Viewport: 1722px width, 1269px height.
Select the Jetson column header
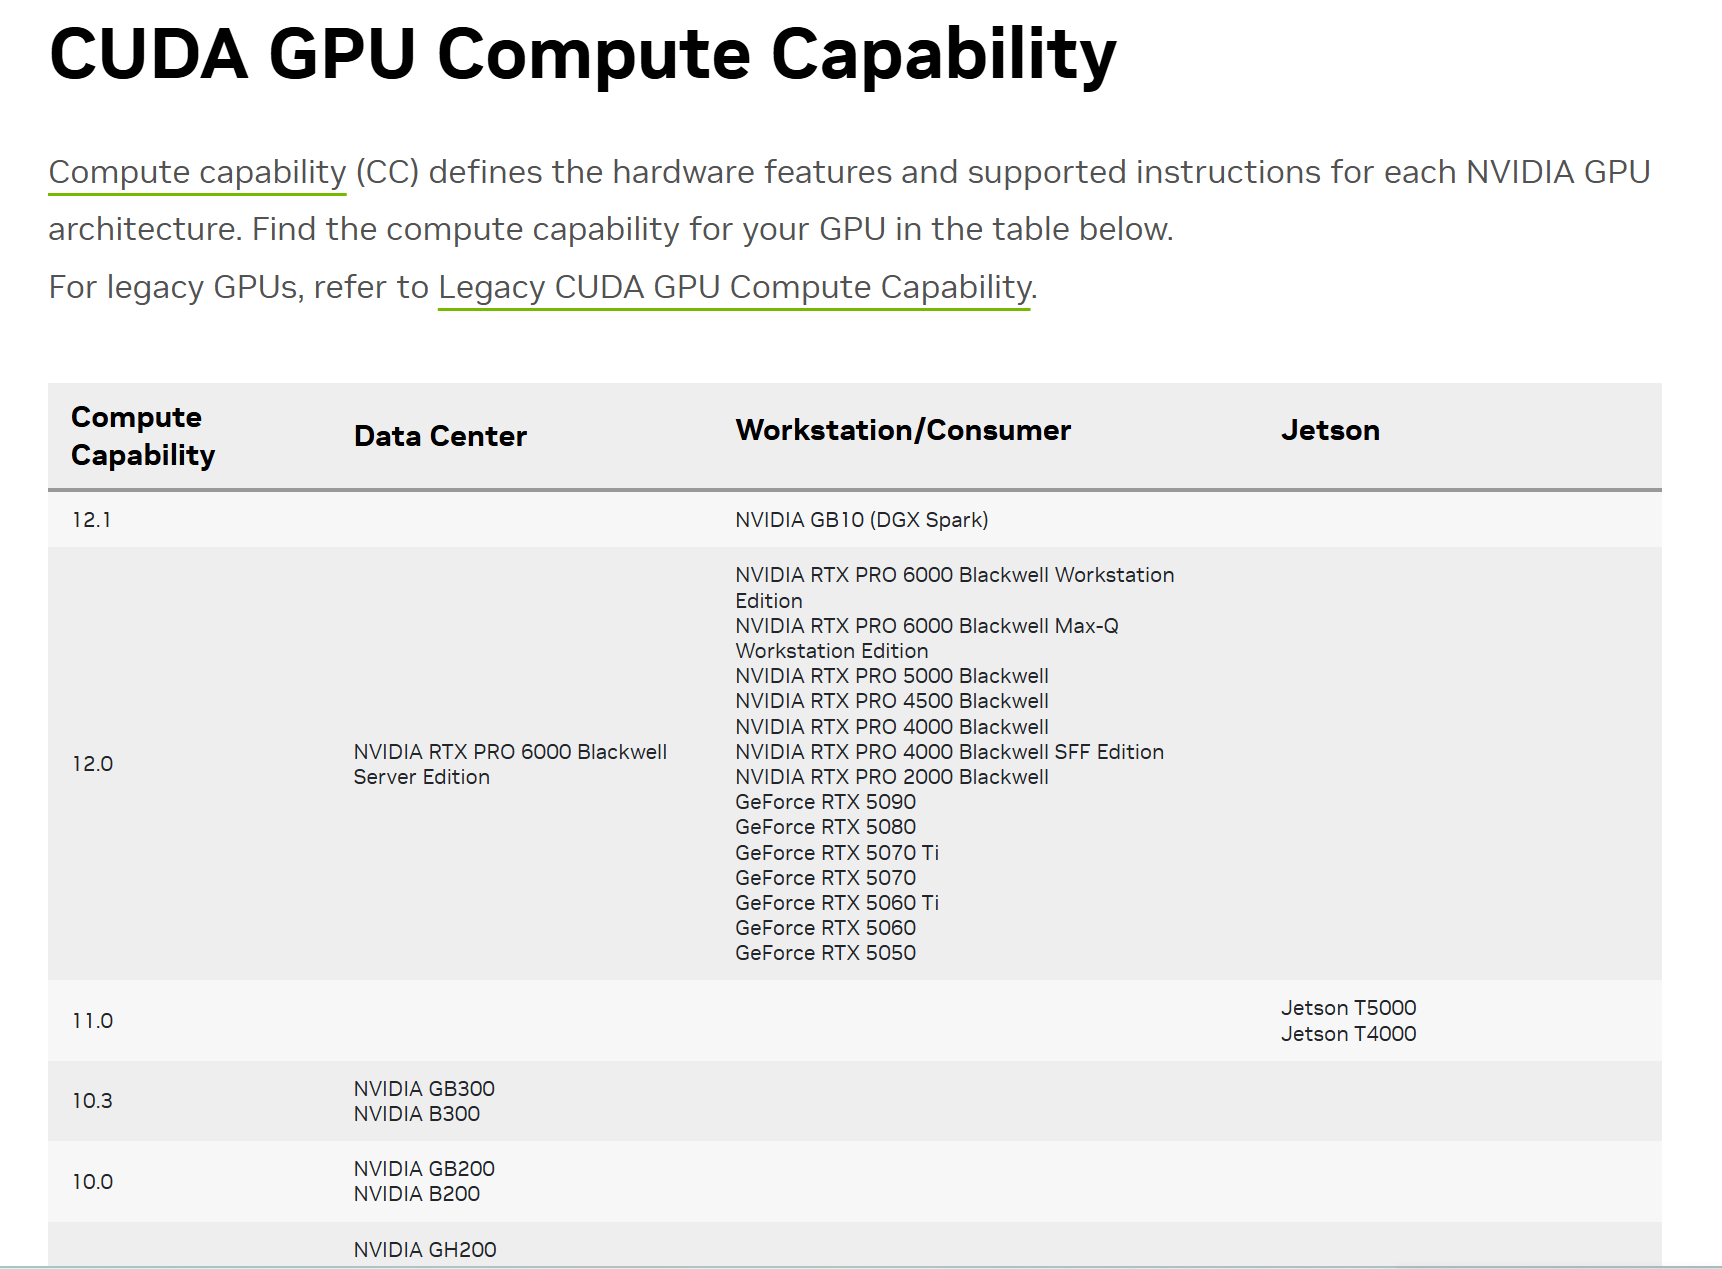[x=1330, y=430]
